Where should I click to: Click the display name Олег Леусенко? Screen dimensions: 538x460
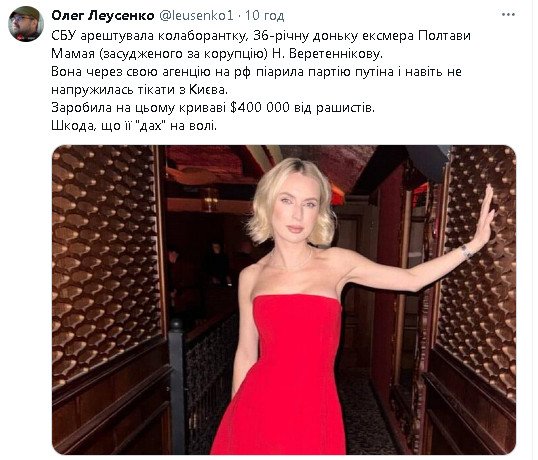click(x=103, y=15)
